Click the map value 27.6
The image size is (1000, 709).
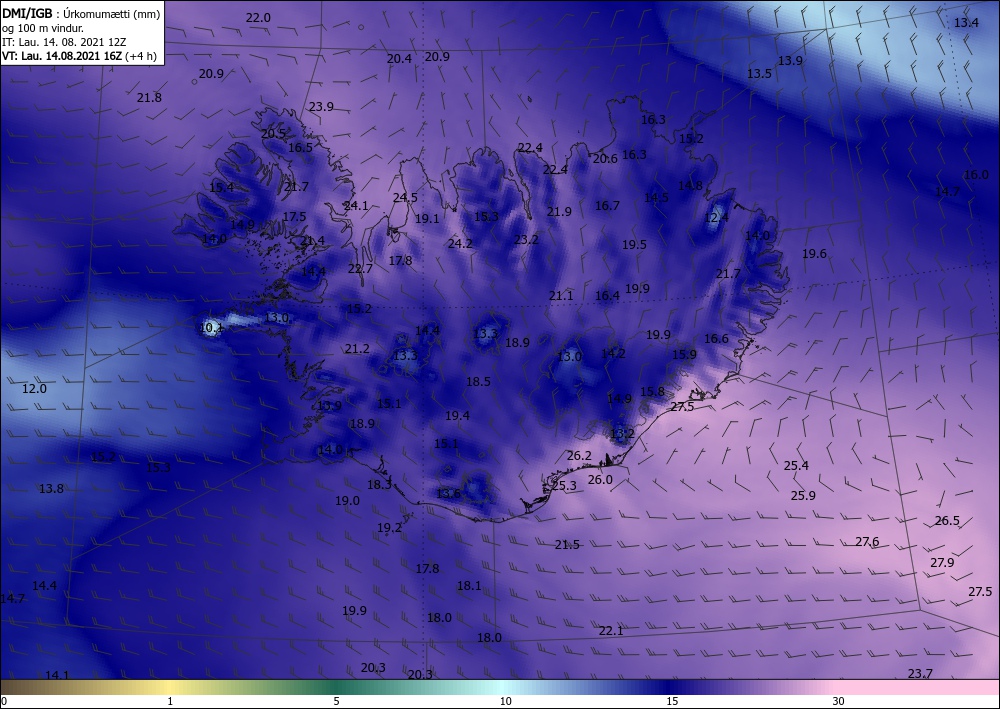tap(867, 542)
